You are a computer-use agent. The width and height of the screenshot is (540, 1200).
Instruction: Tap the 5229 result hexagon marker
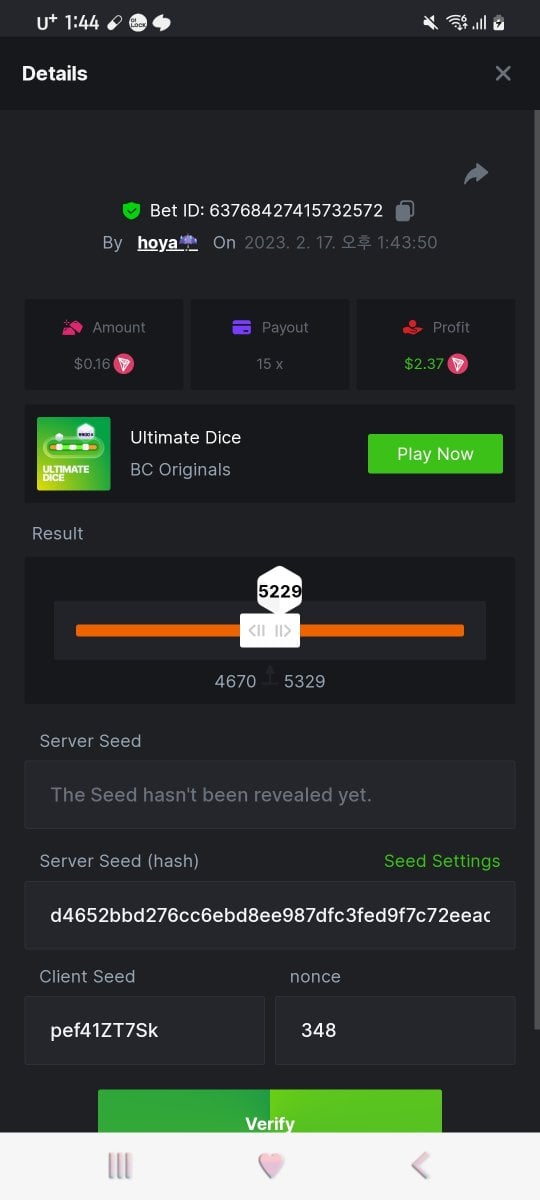(280, 591)
